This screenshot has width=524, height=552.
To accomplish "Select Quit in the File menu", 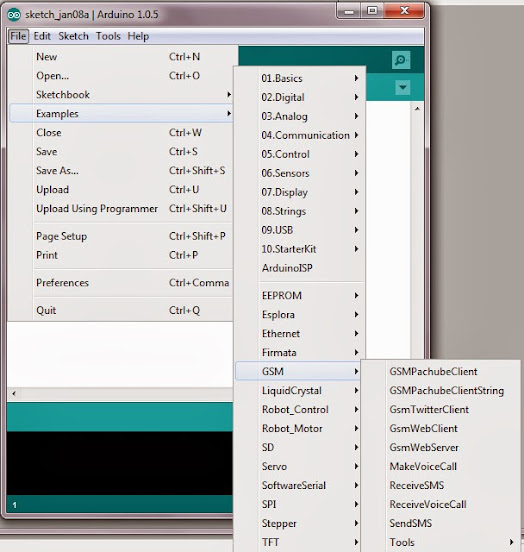I will tap(121, 310).
